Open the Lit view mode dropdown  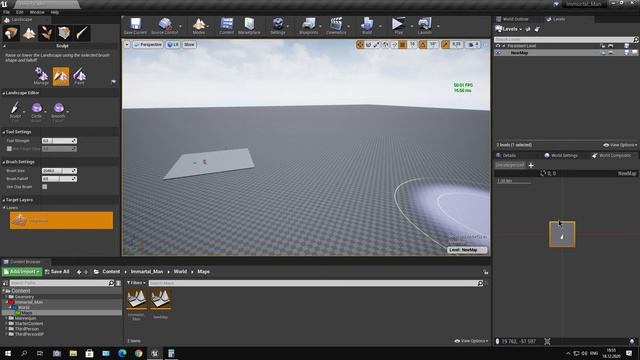point(173,44)
